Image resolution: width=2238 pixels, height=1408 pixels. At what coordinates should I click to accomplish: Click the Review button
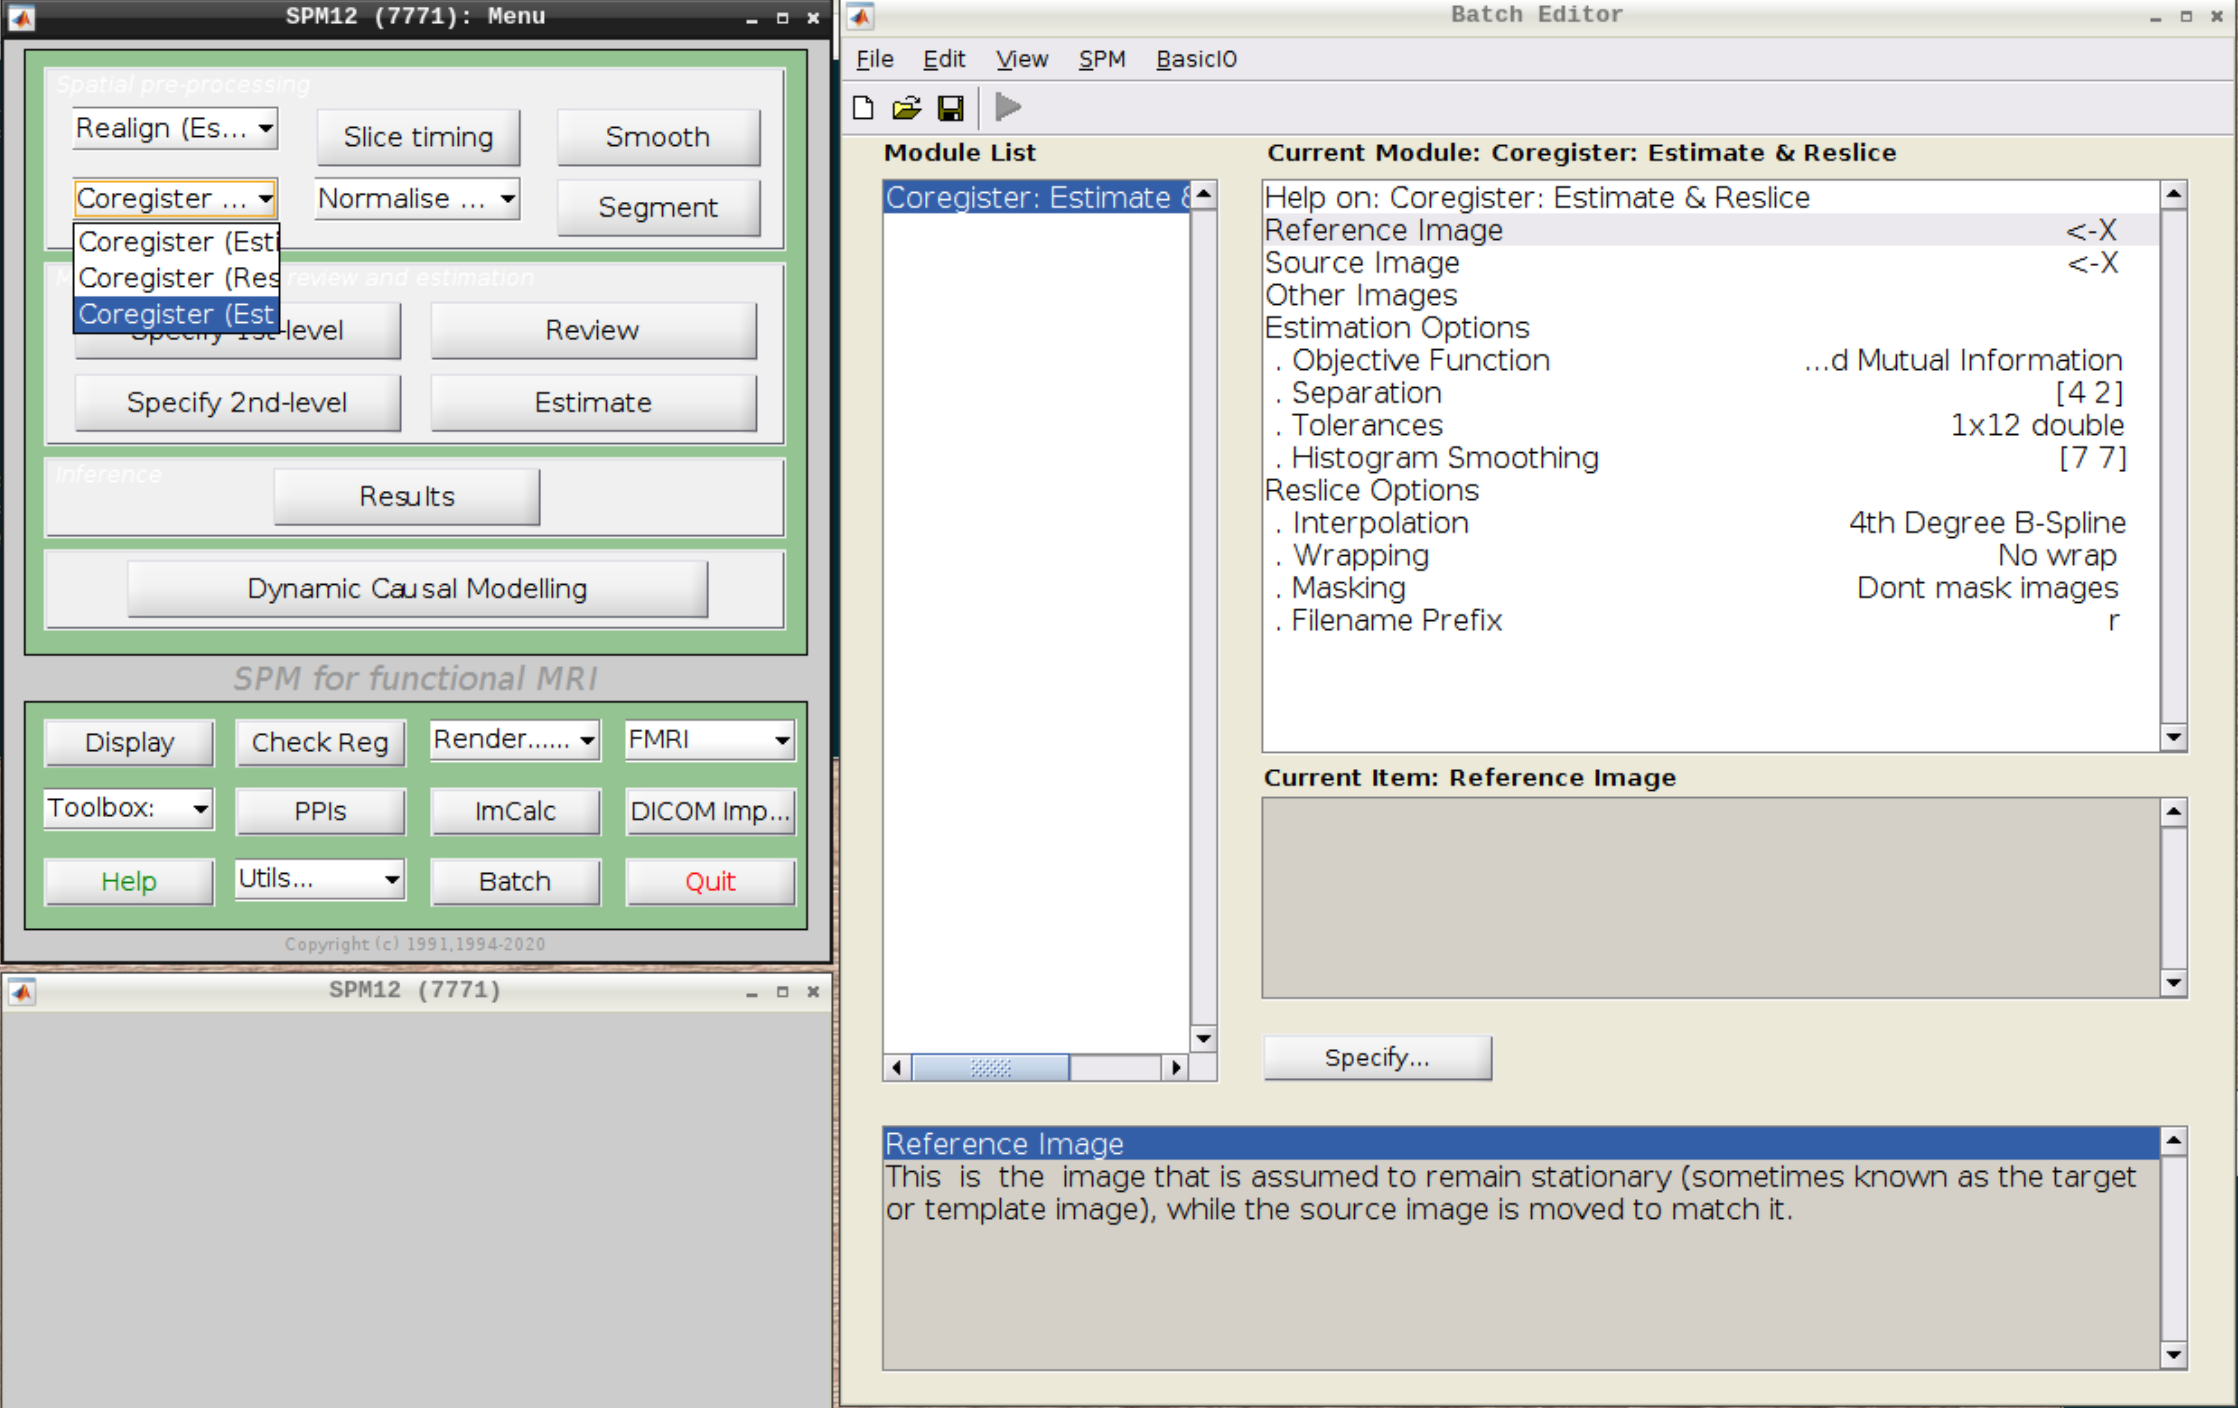point(593,330)
